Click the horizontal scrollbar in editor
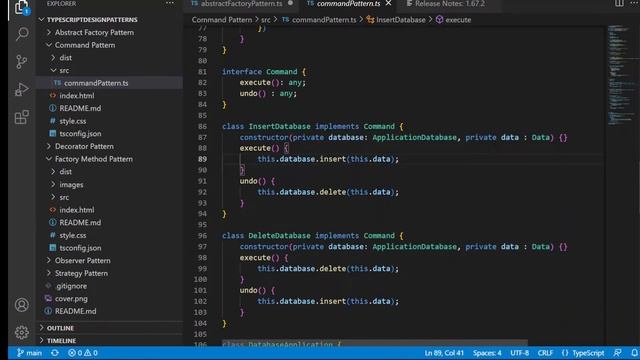This screenshot has height=360, width=640. coord(374,343)
